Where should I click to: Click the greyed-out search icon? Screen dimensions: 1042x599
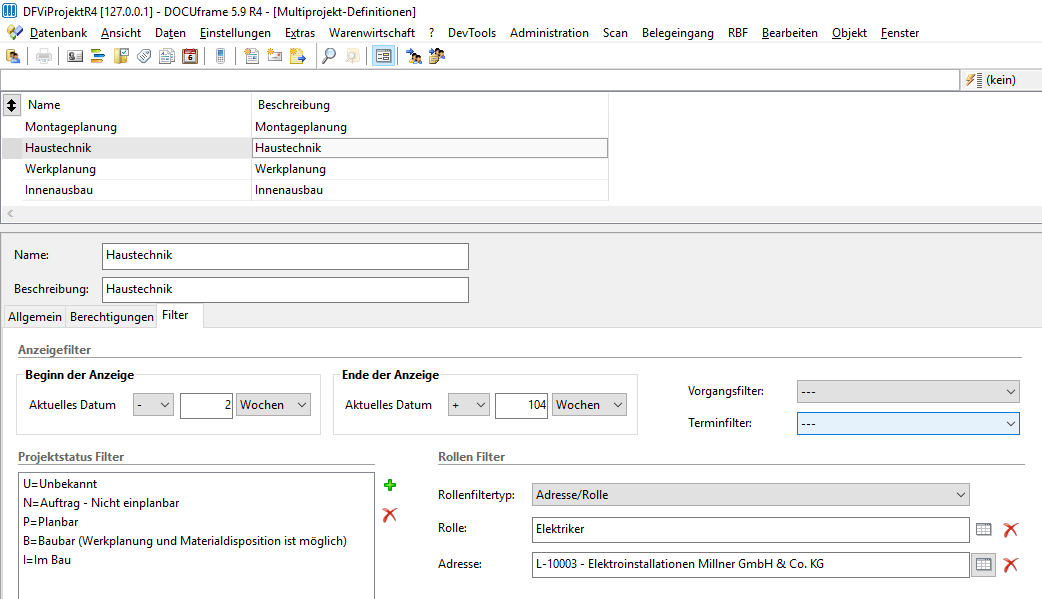click(x=352, y=57)
